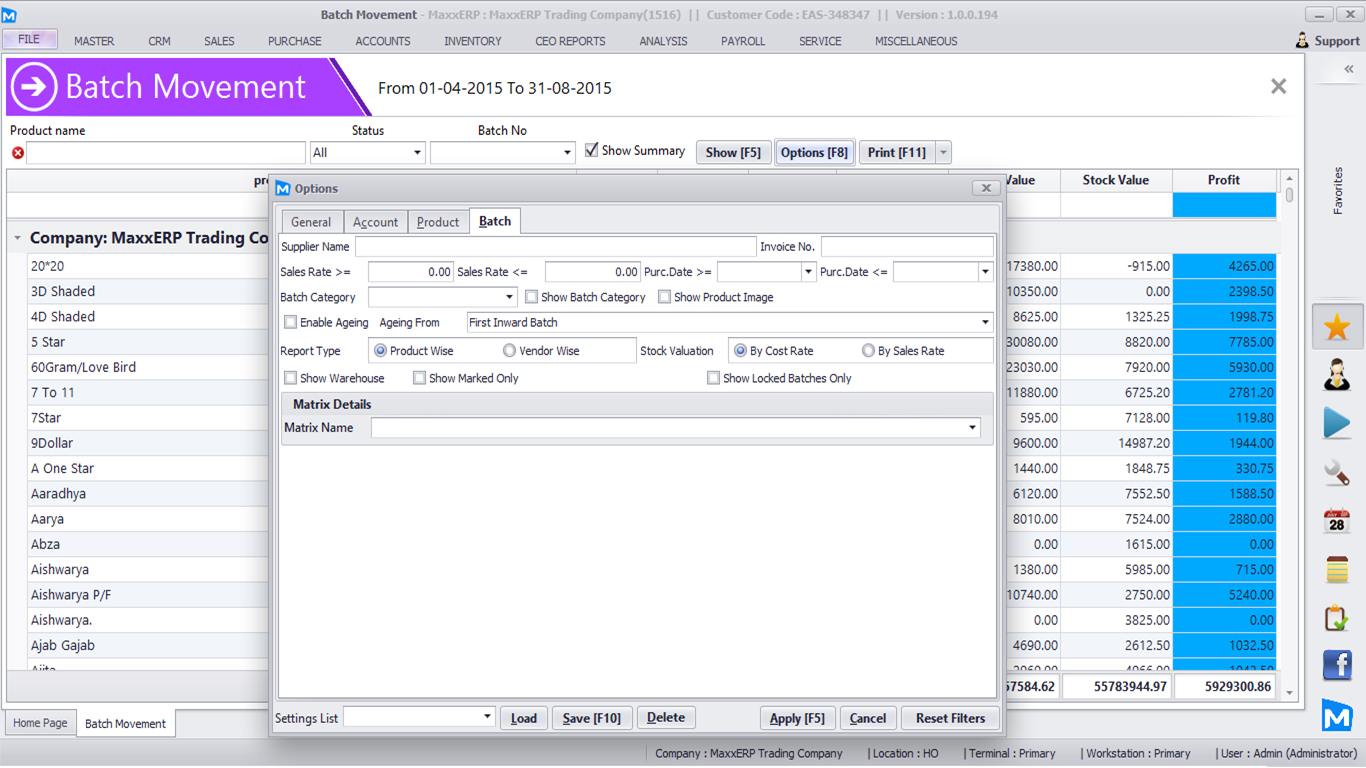Select By Sales Rate stock valuation
The width and height of the screenshot is (1366, 768).
[x=868, y=351]
